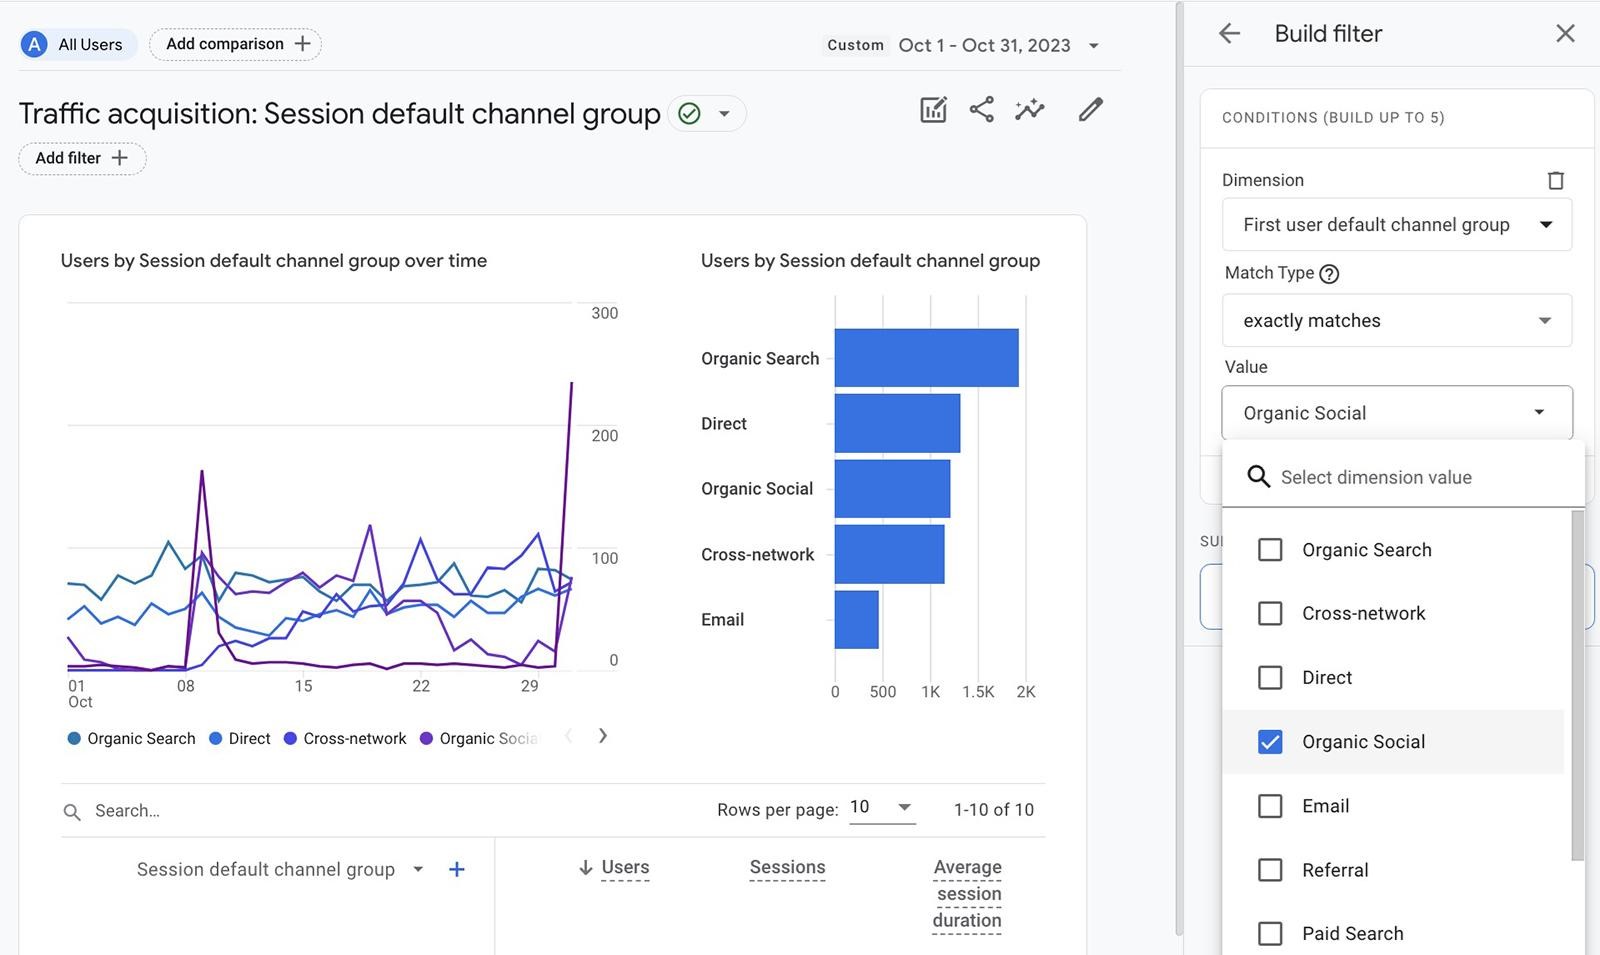Open the customize report chart-edit icon
This screenshot has height=955, width=1600.
pyautogui.click(x=933, y=109)
